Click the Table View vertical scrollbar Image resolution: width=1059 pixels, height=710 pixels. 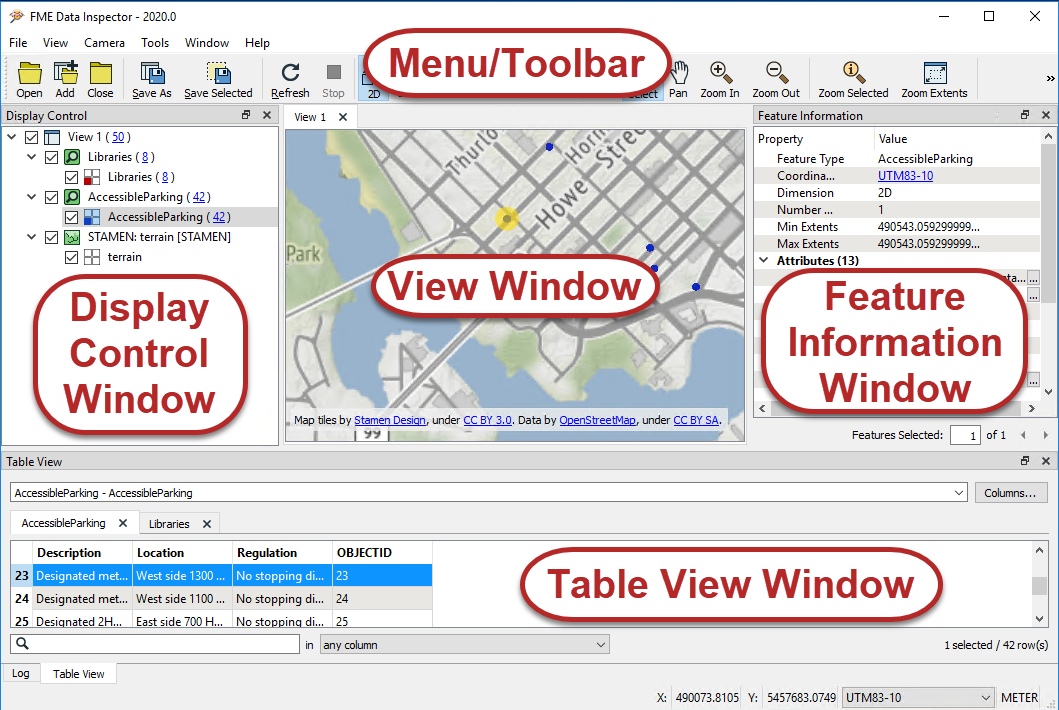point(1039,584)
